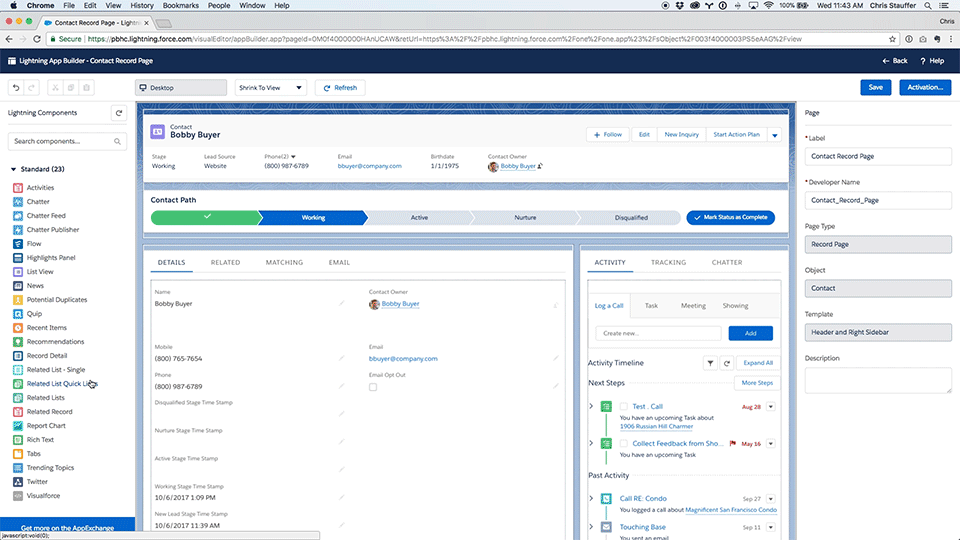The height and width of the screenshot is (540, 960).
Task: Select the Recommendations component icon
Action: pyautogui.click(x=18, y=342)
